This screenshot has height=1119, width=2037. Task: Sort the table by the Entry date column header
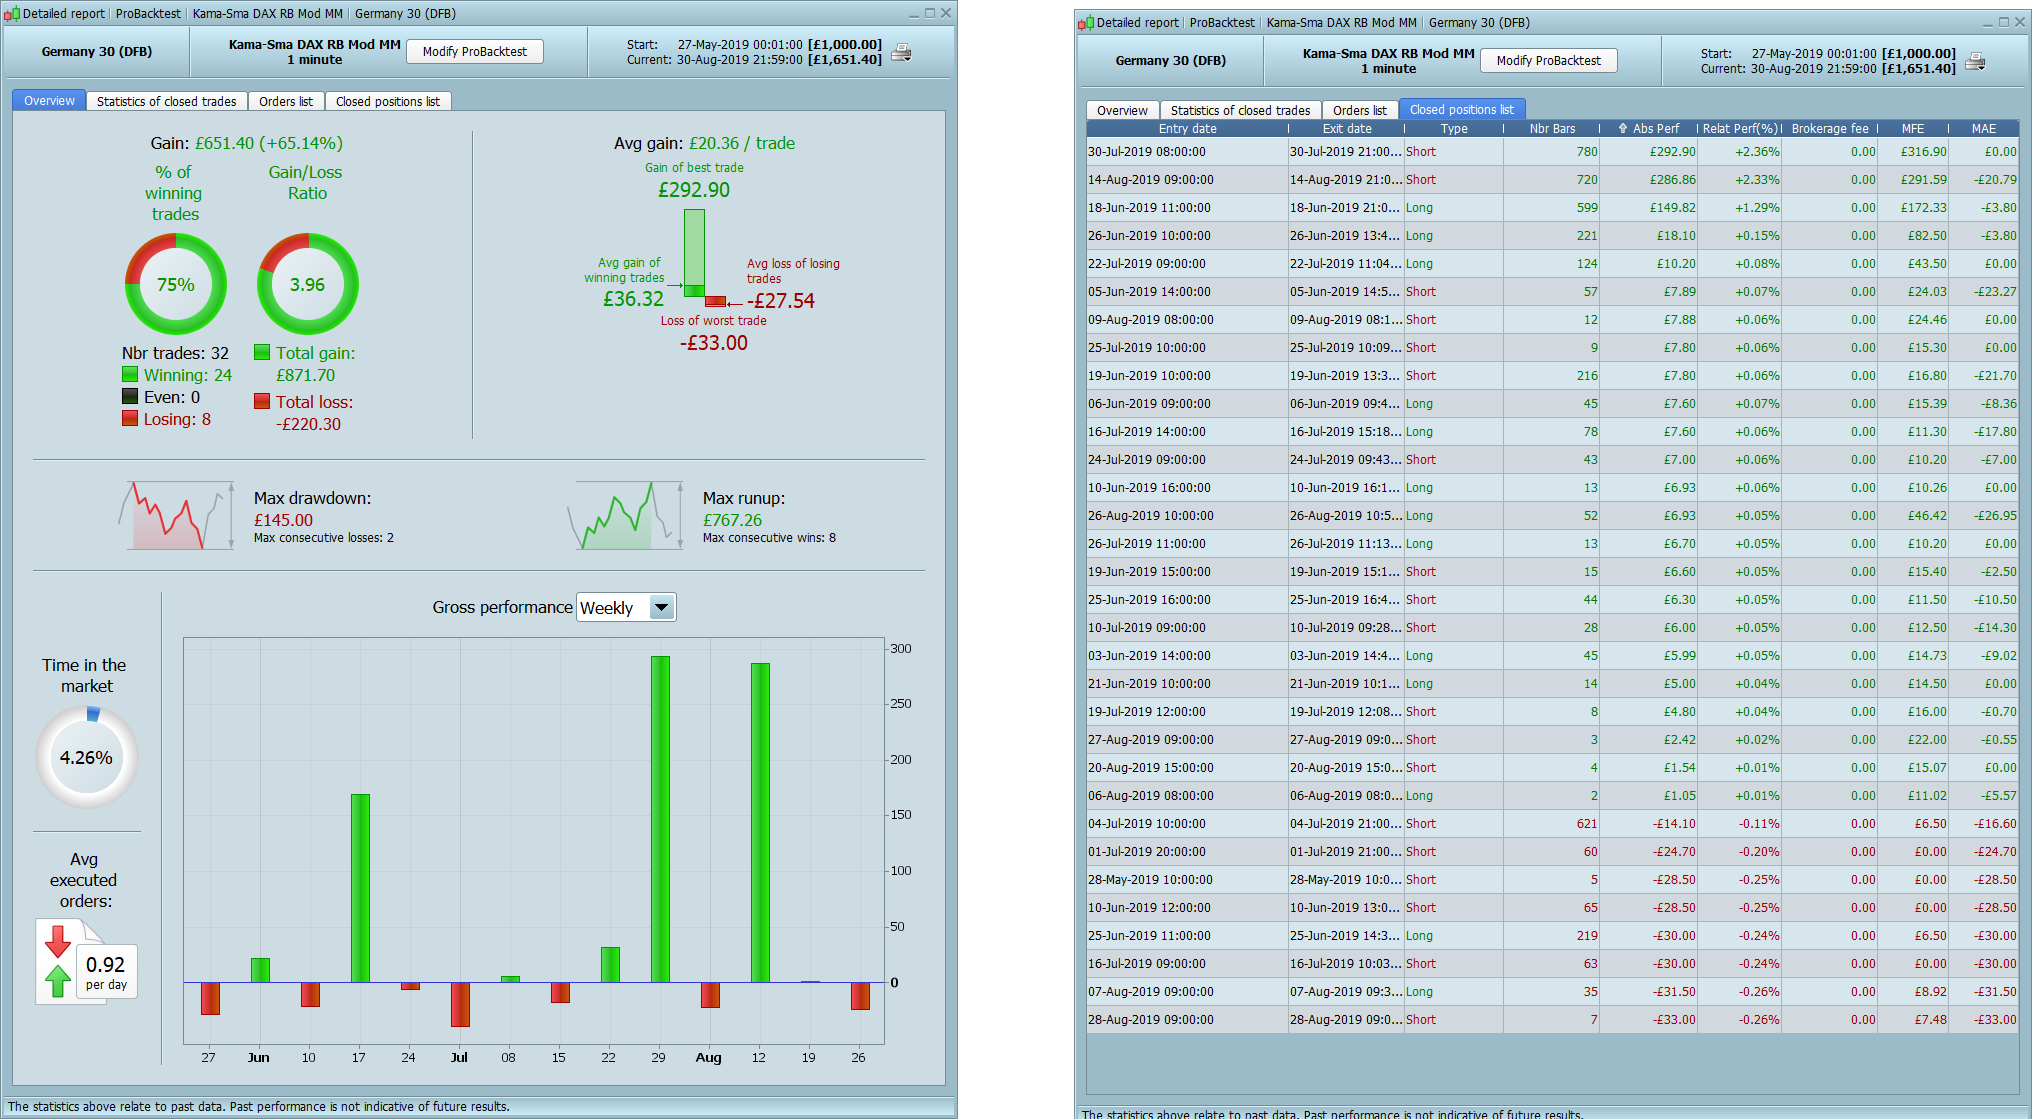click(1187, 129)
